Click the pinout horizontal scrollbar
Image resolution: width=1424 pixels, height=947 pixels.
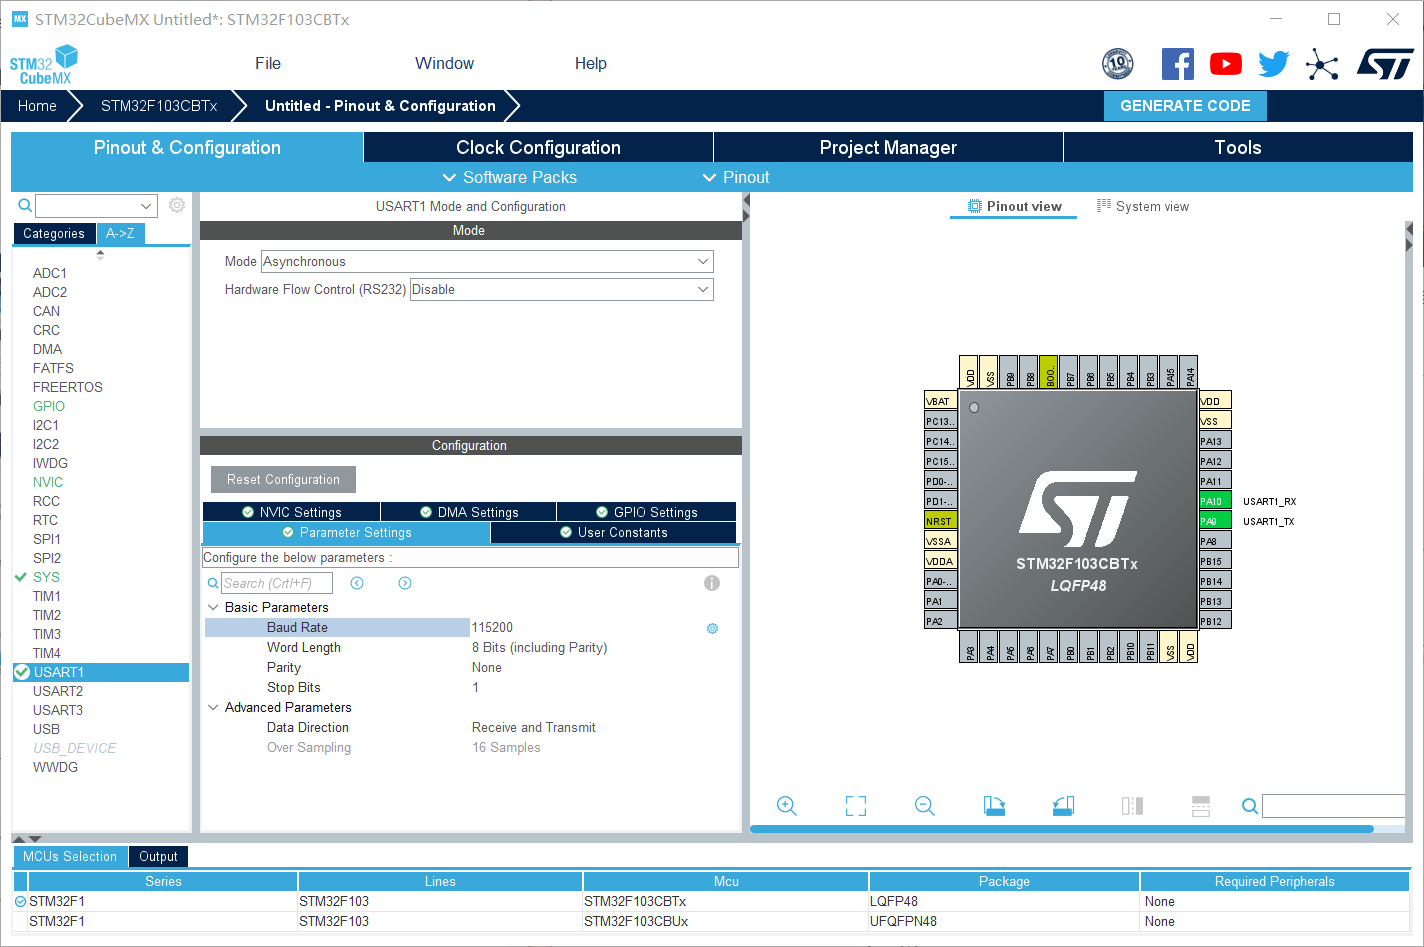pyautogui.click(x=1062, y=829)
